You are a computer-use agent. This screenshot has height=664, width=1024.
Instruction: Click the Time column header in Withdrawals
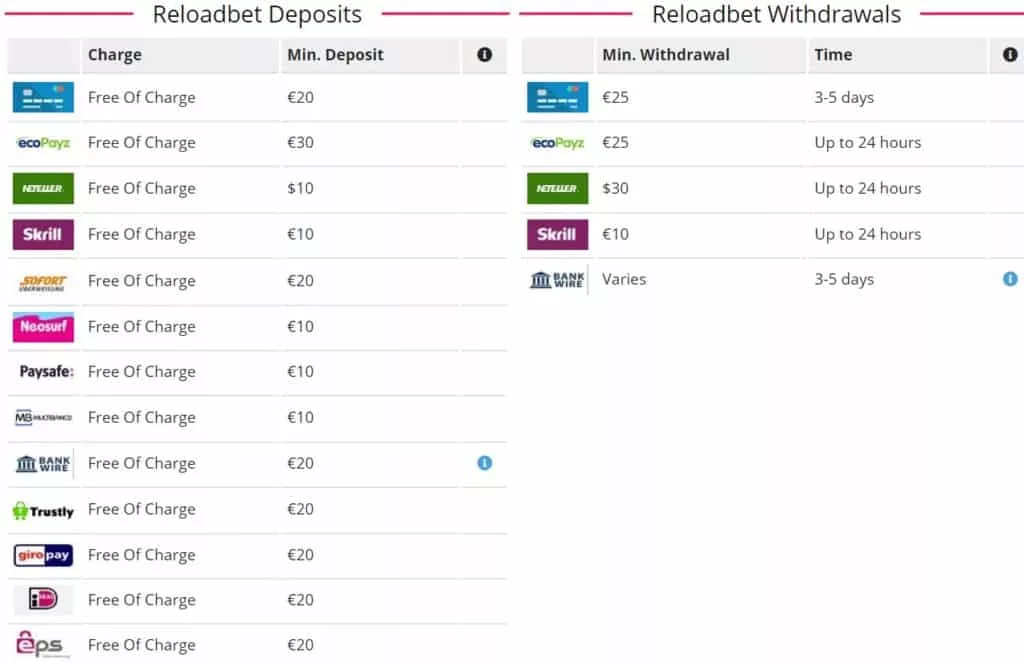pyautogui.click(x=833, y=55)
